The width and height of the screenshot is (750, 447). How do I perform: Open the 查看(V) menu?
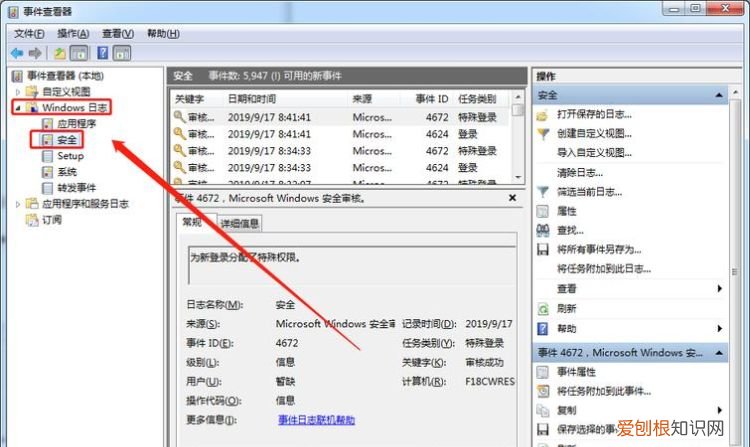118,33
